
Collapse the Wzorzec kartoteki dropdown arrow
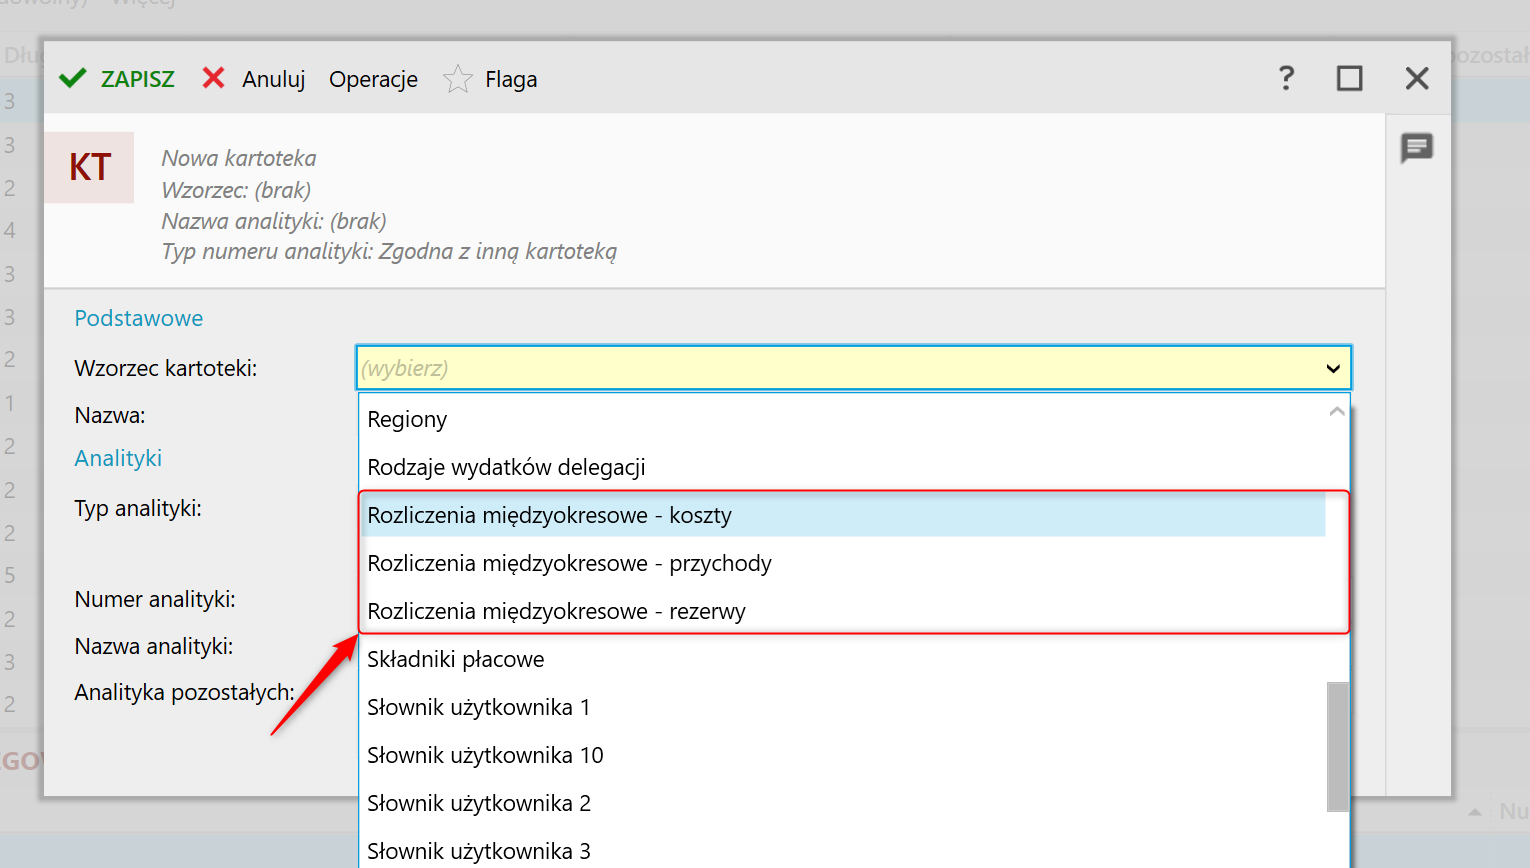[x=1333, y=369]
